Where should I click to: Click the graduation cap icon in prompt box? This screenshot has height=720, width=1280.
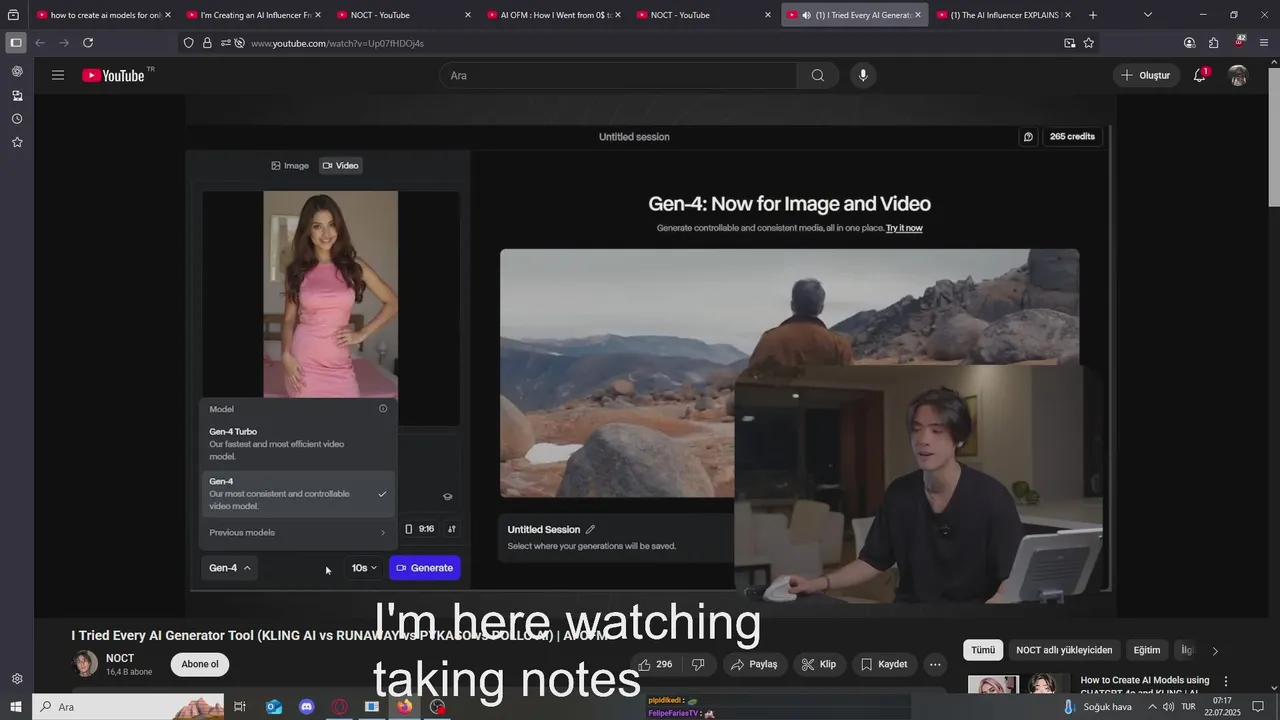click(x=447, y=496)
